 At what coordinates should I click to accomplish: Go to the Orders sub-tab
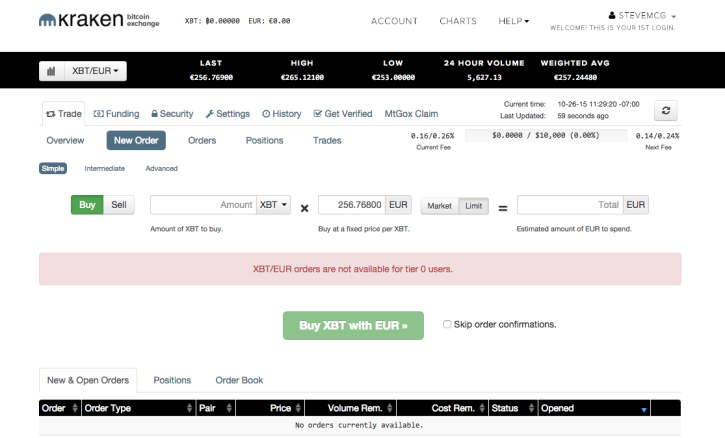202,141
